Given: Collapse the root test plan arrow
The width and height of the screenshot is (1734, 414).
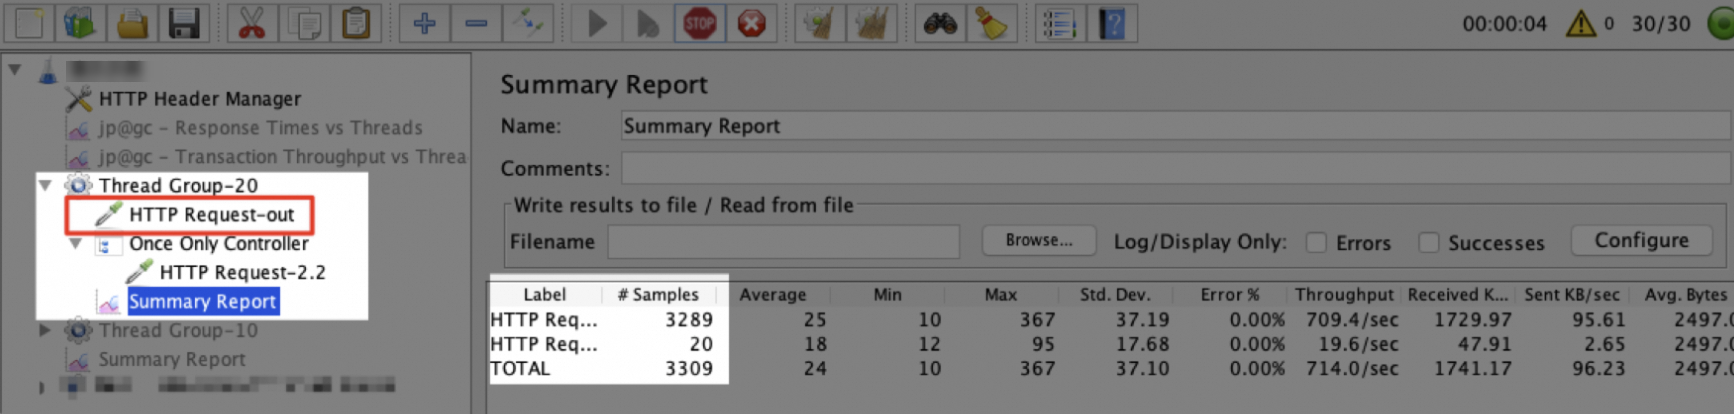Looking at the screenshot, I should pos(15,70).
